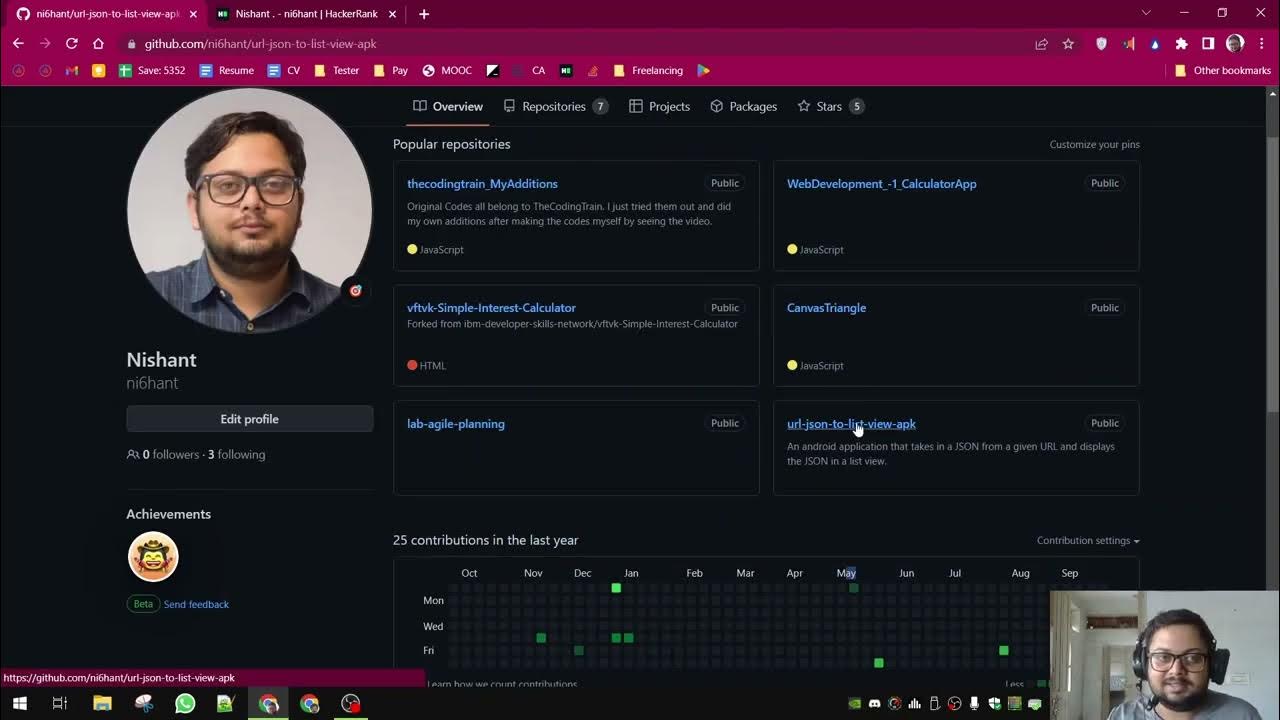
Task: View site information lock icon
Action: coord(131,44)
